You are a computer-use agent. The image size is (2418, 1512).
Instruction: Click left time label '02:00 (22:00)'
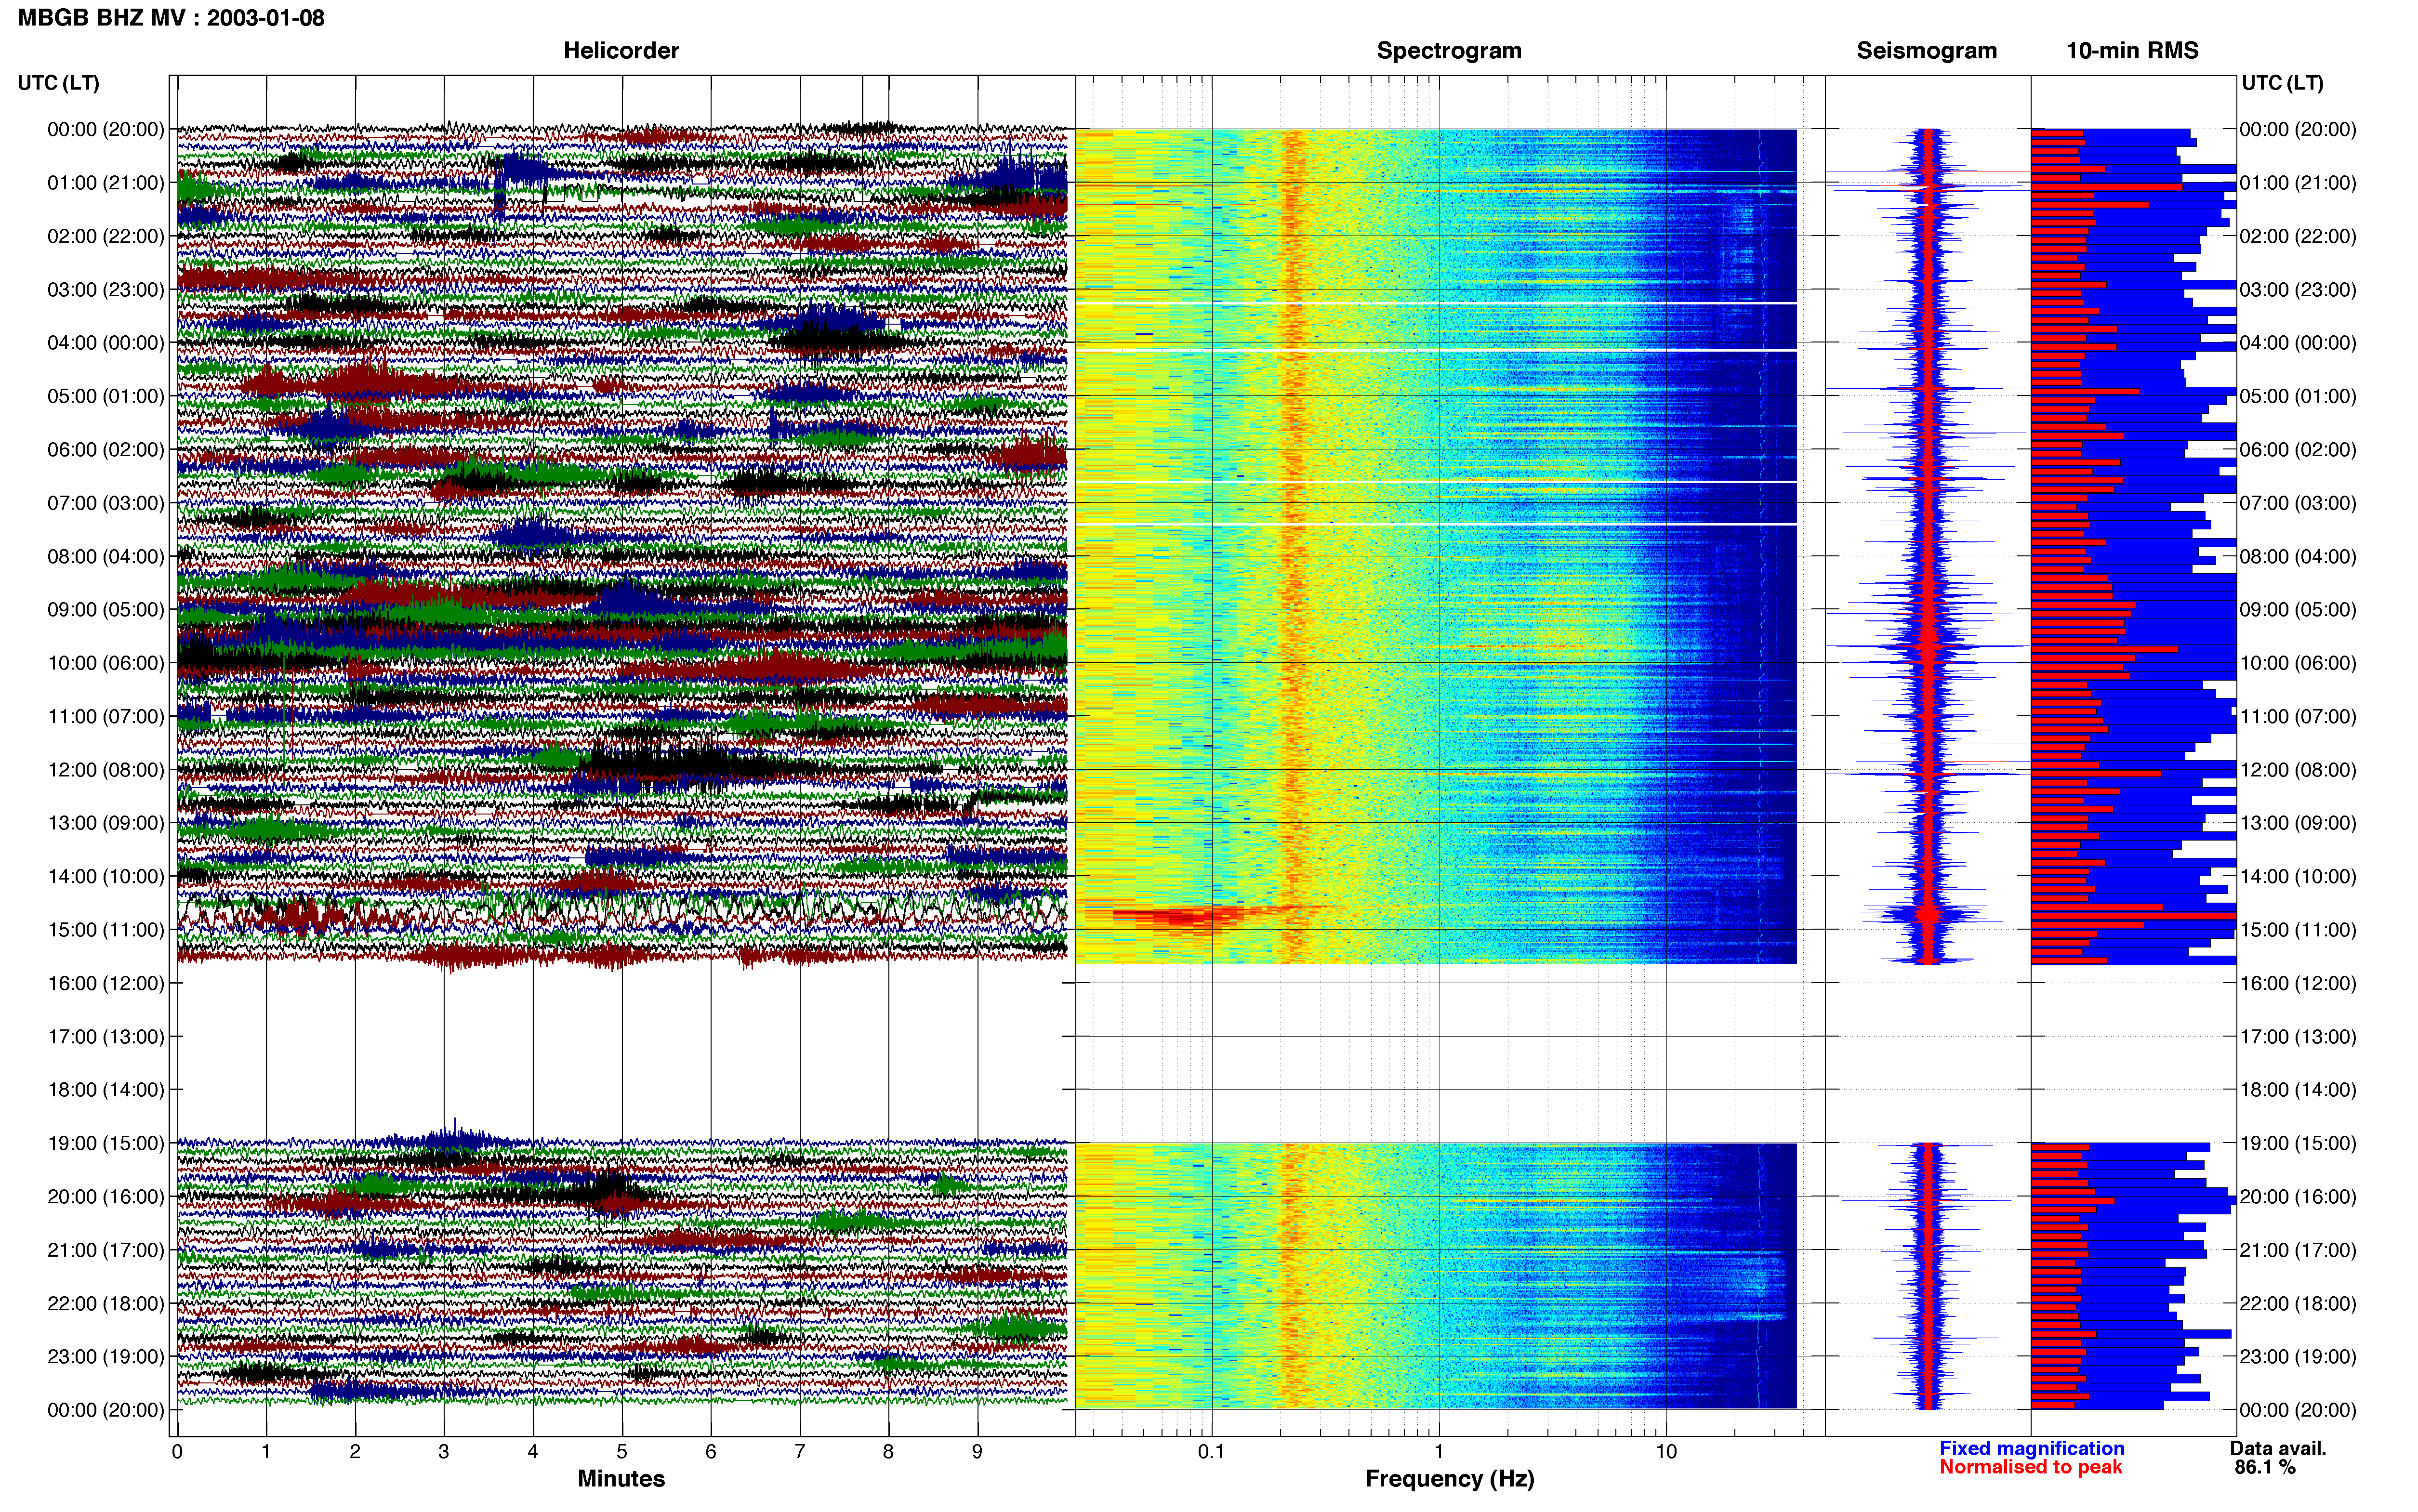point(106,236)
